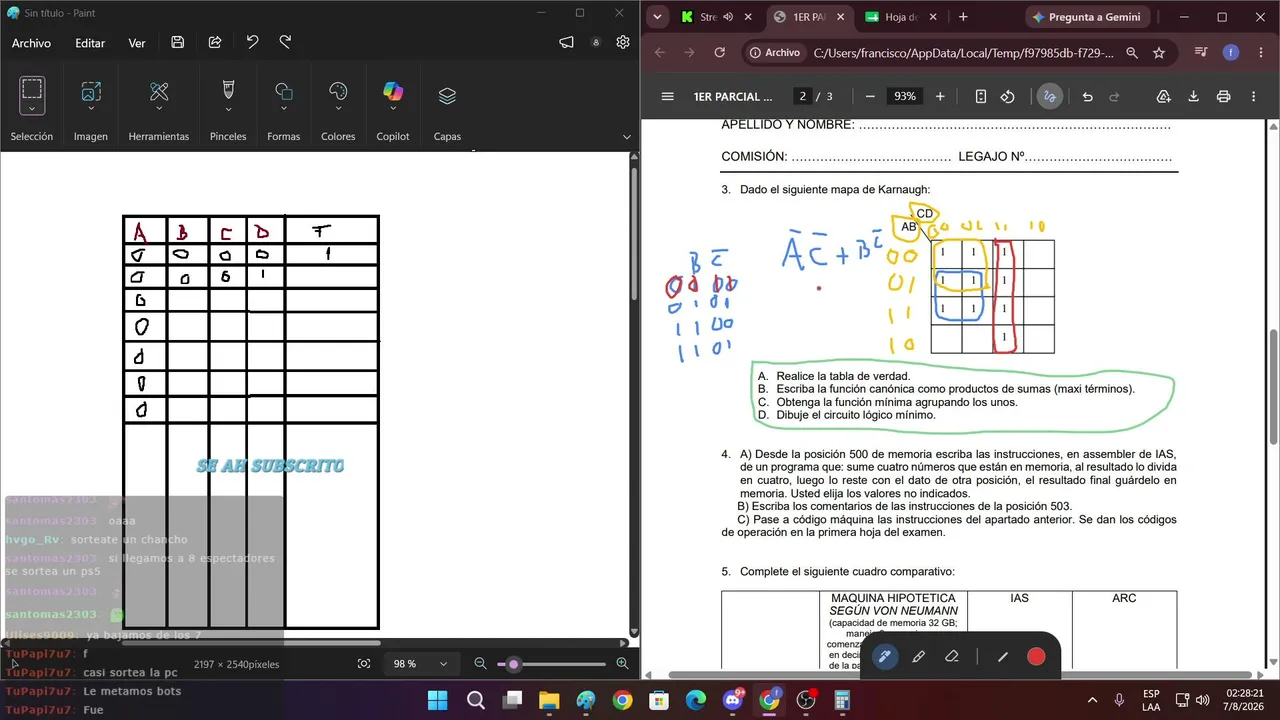Click the pen thickness line icon
Viewport: 1280px width, 720px height.
pyautogui.click(x=1002, y=656)
